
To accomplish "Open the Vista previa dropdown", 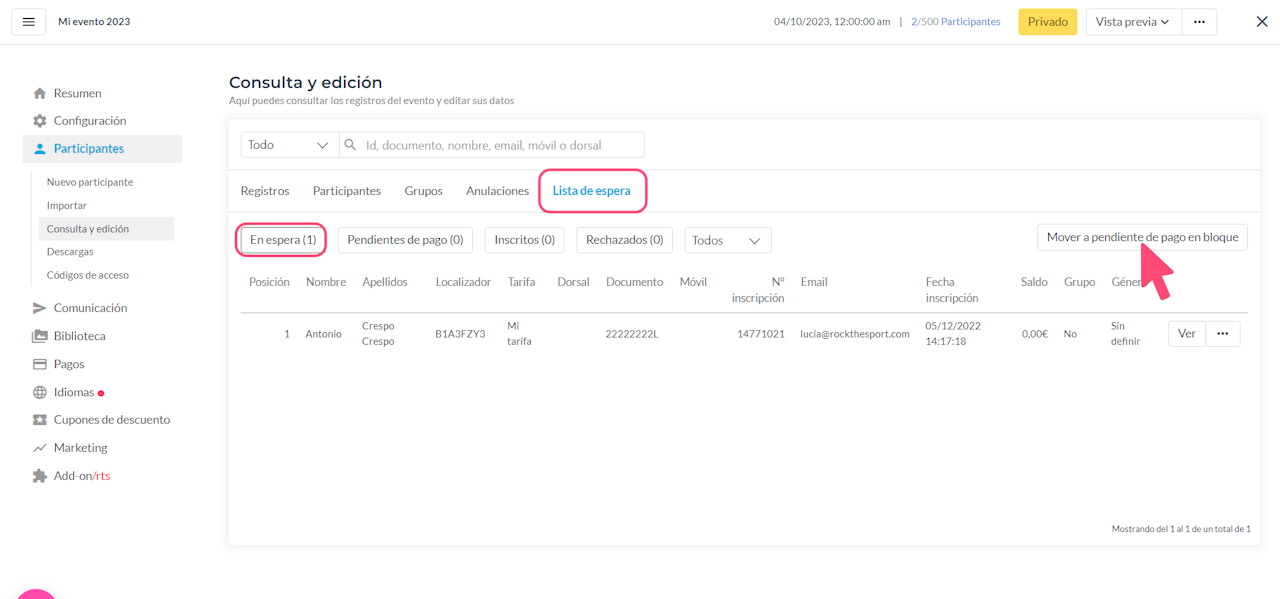I will [1134, 22].
